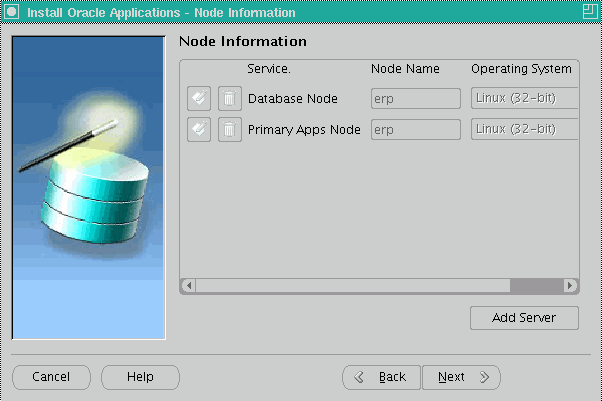
Task: Click the Primary Apps Node name field
Action: point(416,129)
